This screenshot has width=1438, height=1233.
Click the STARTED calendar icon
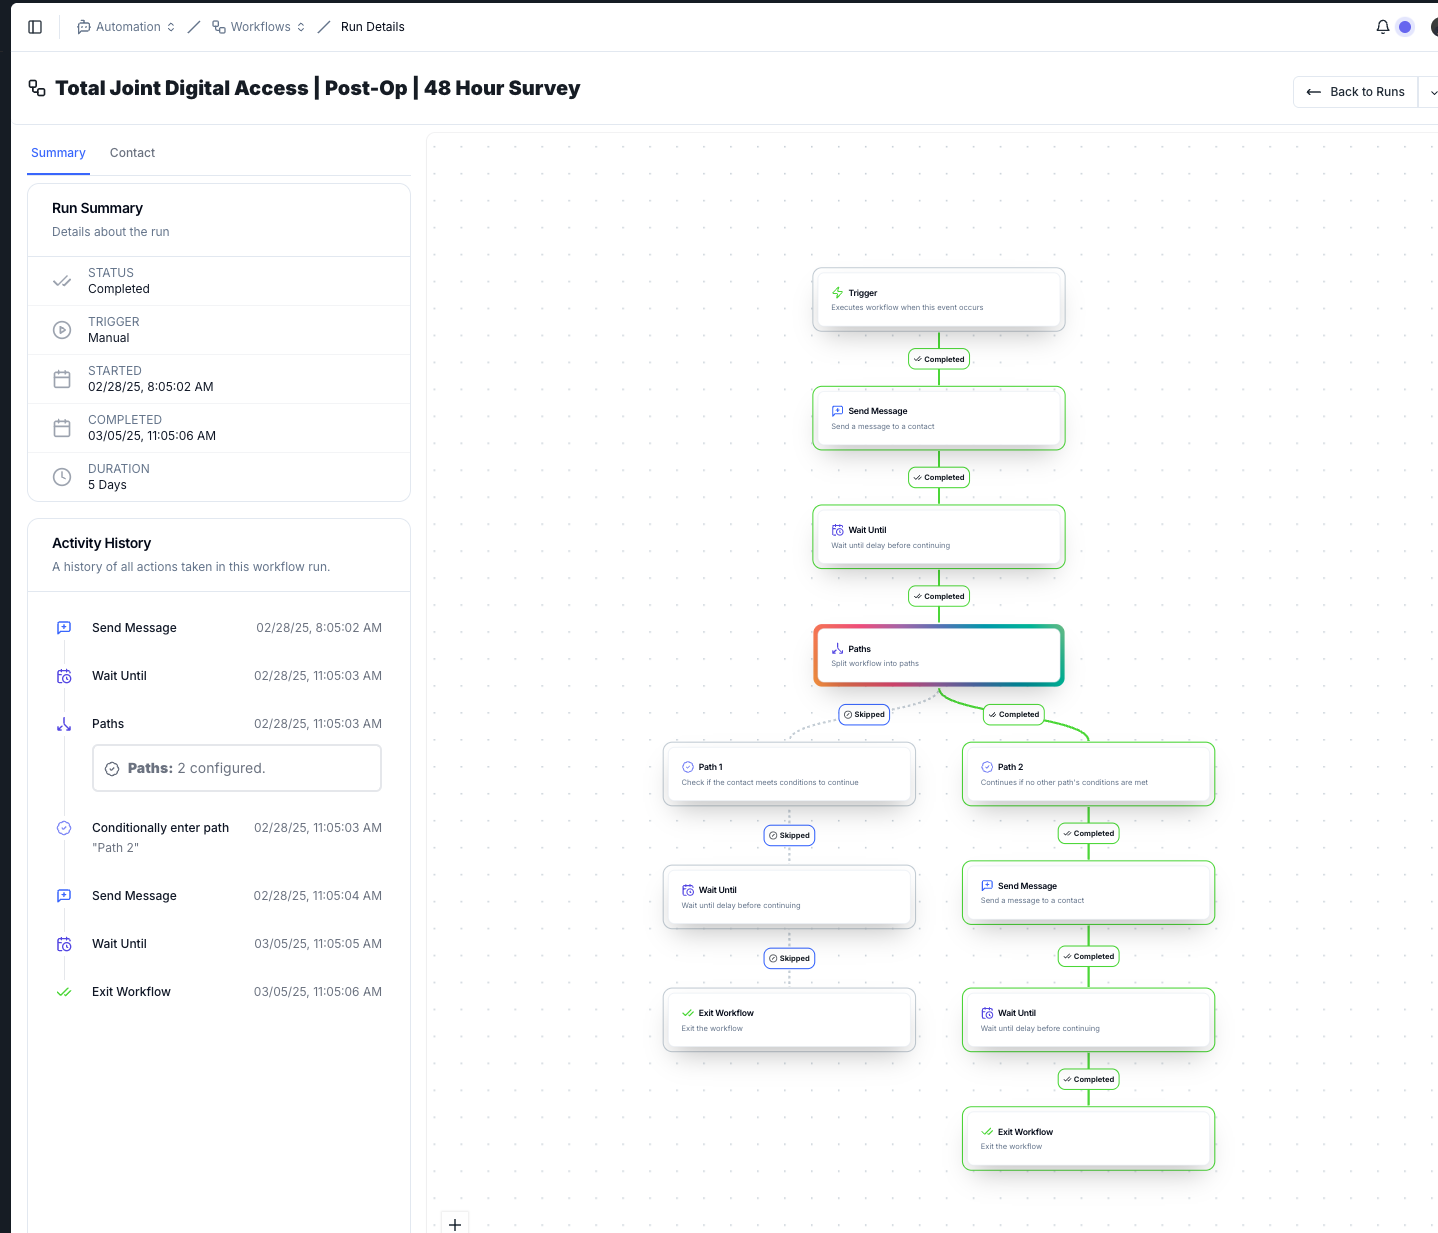(x=62, y=379)
